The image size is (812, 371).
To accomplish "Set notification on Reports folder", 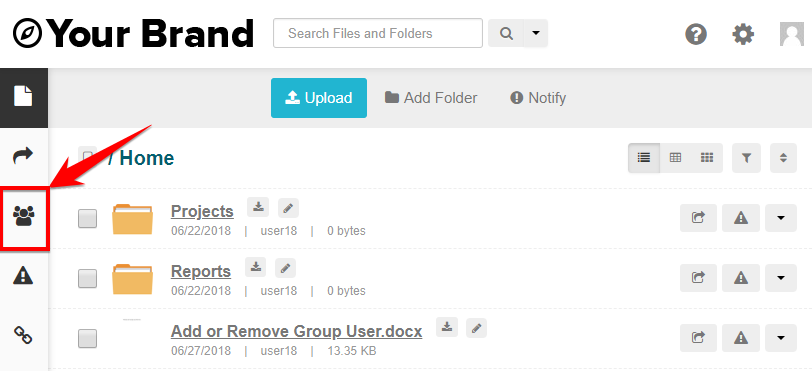I will [741, 278].
